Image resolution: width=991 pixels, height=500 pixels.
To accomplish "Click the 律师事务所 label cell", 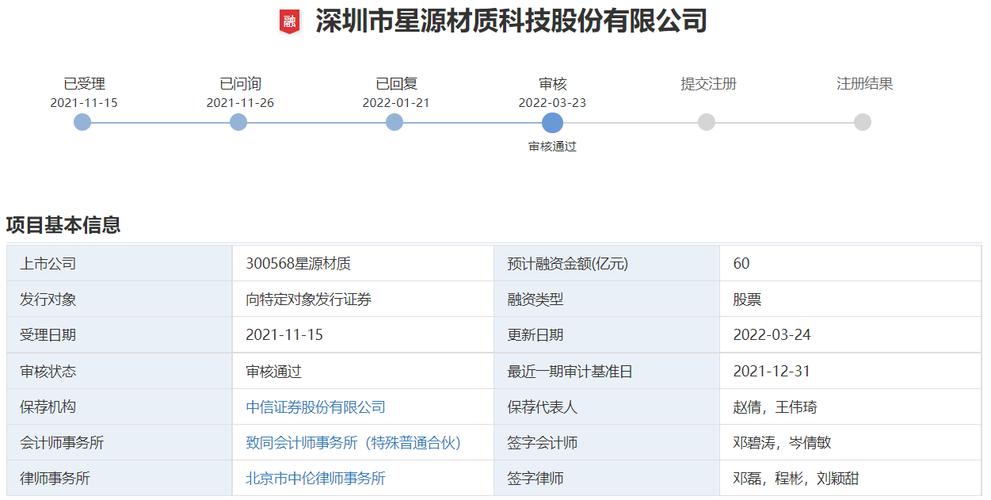I will (x=119, y=479).
